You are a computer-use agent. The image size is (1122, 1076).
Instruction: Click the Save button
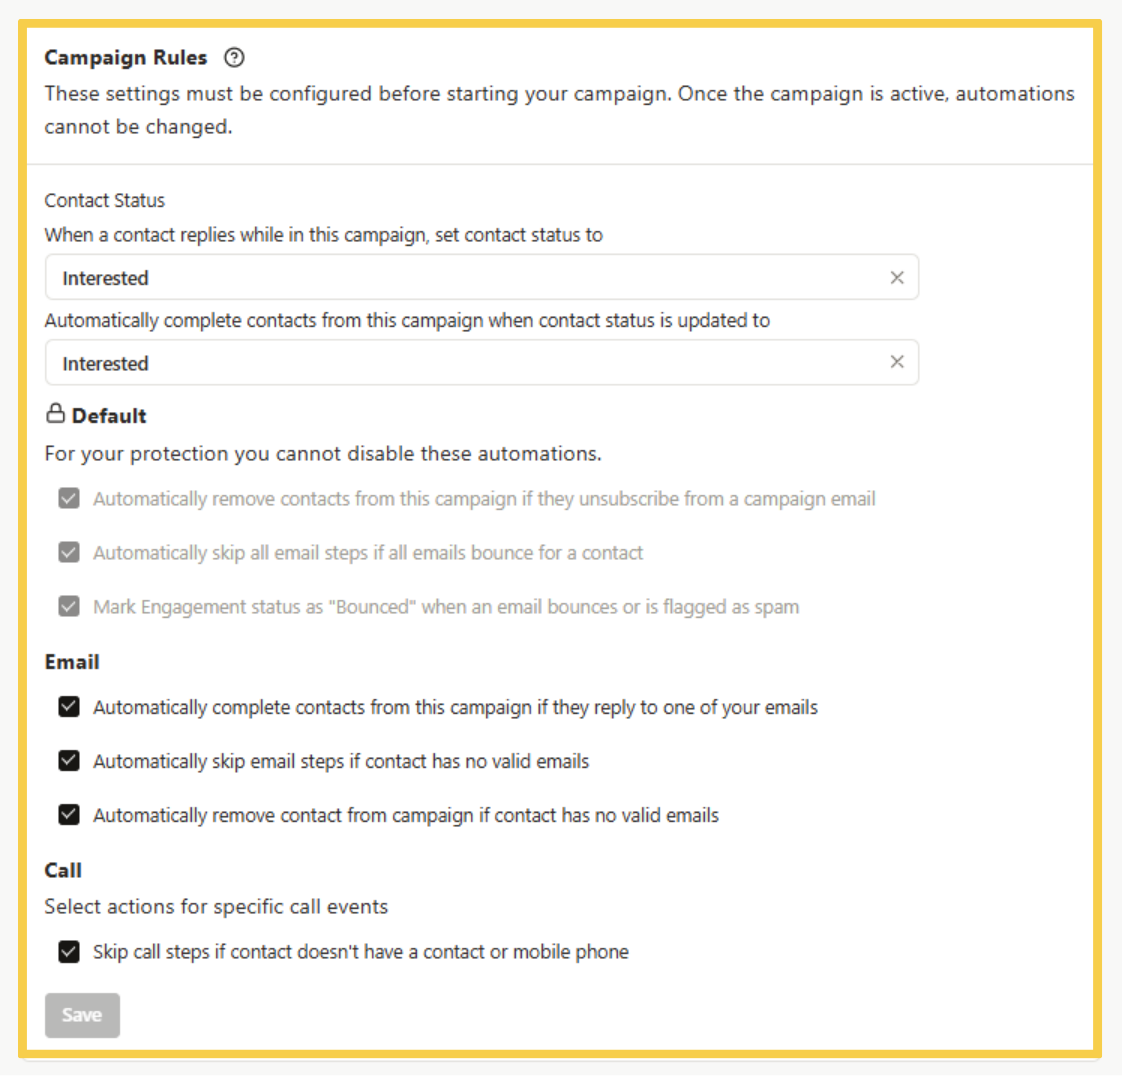tap(82, 1015)
